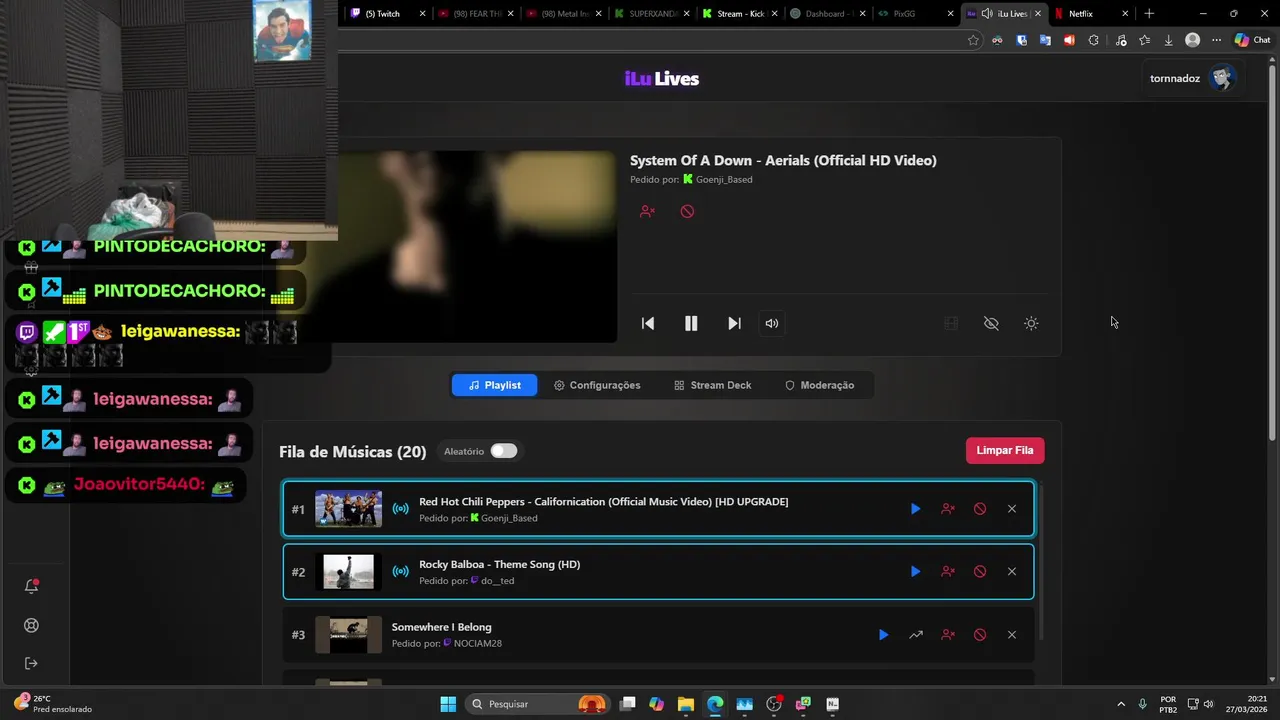This screenshot has width=1280, height=720.
Task: Bookmark this page with star icon
Action: tap(973, 40)
